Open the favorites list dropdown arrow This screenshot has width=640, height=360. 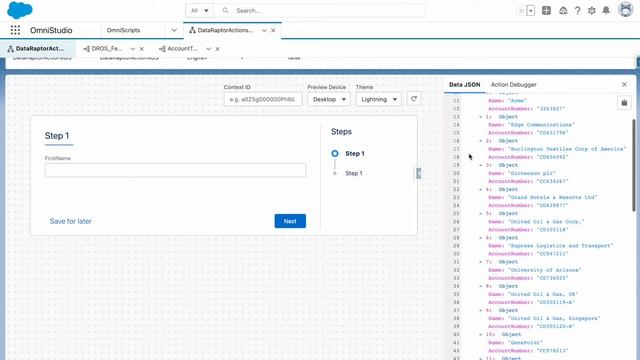point(531,11)
